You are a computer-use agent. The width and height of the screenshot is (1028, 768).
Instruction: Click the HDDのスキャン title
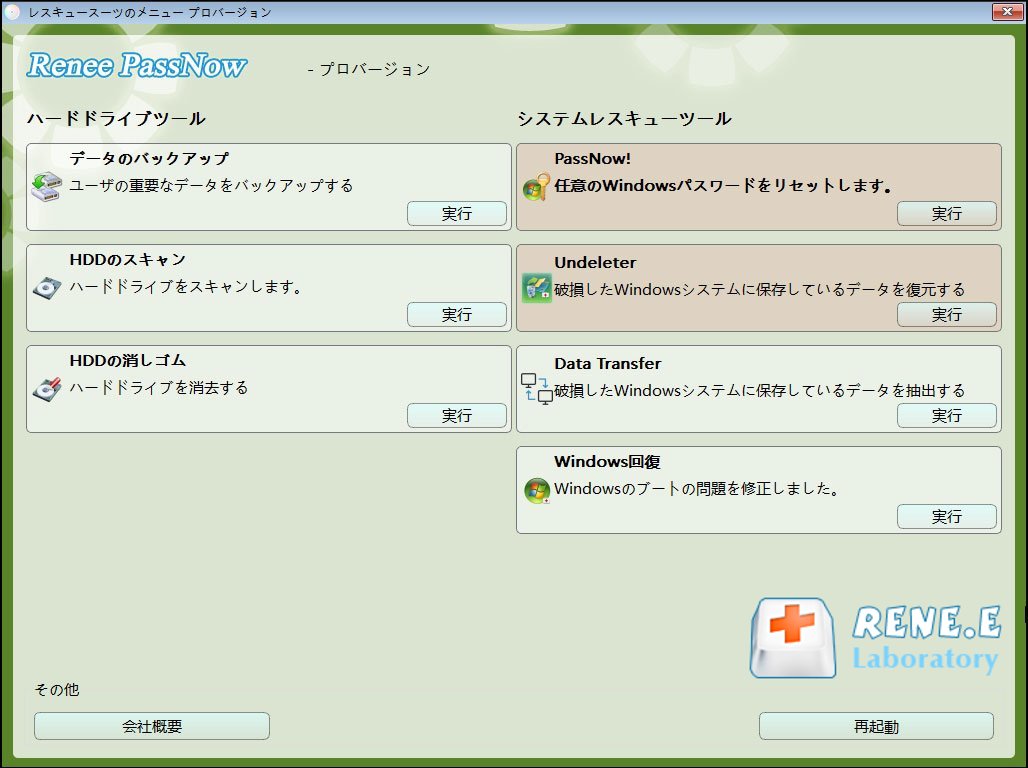128,259
